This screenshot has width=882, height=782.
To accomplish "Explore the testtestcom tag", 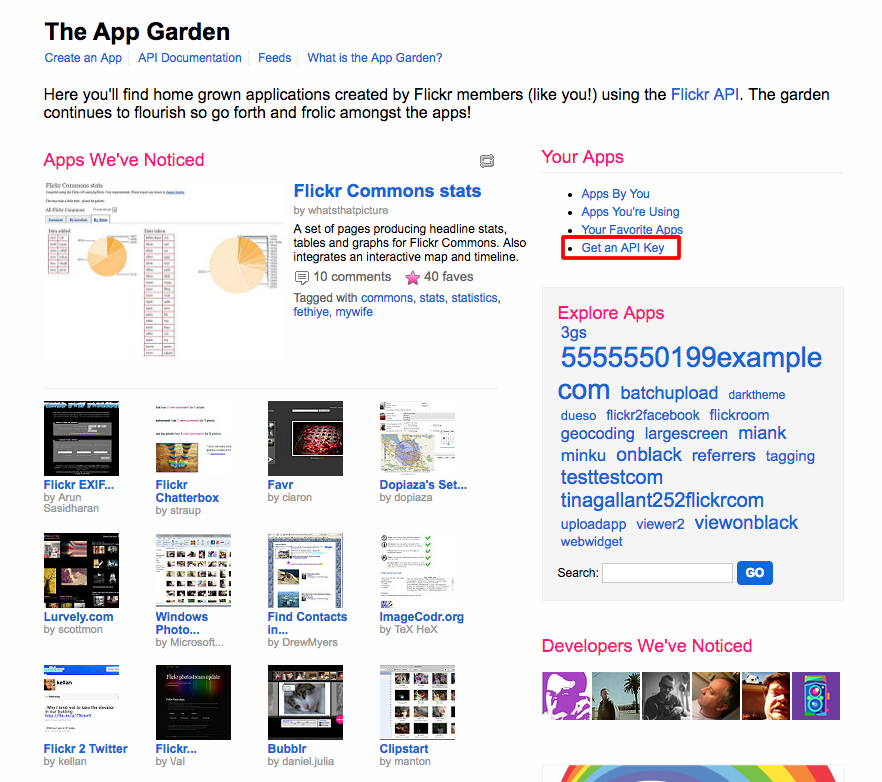I will [x=611, y=478].
